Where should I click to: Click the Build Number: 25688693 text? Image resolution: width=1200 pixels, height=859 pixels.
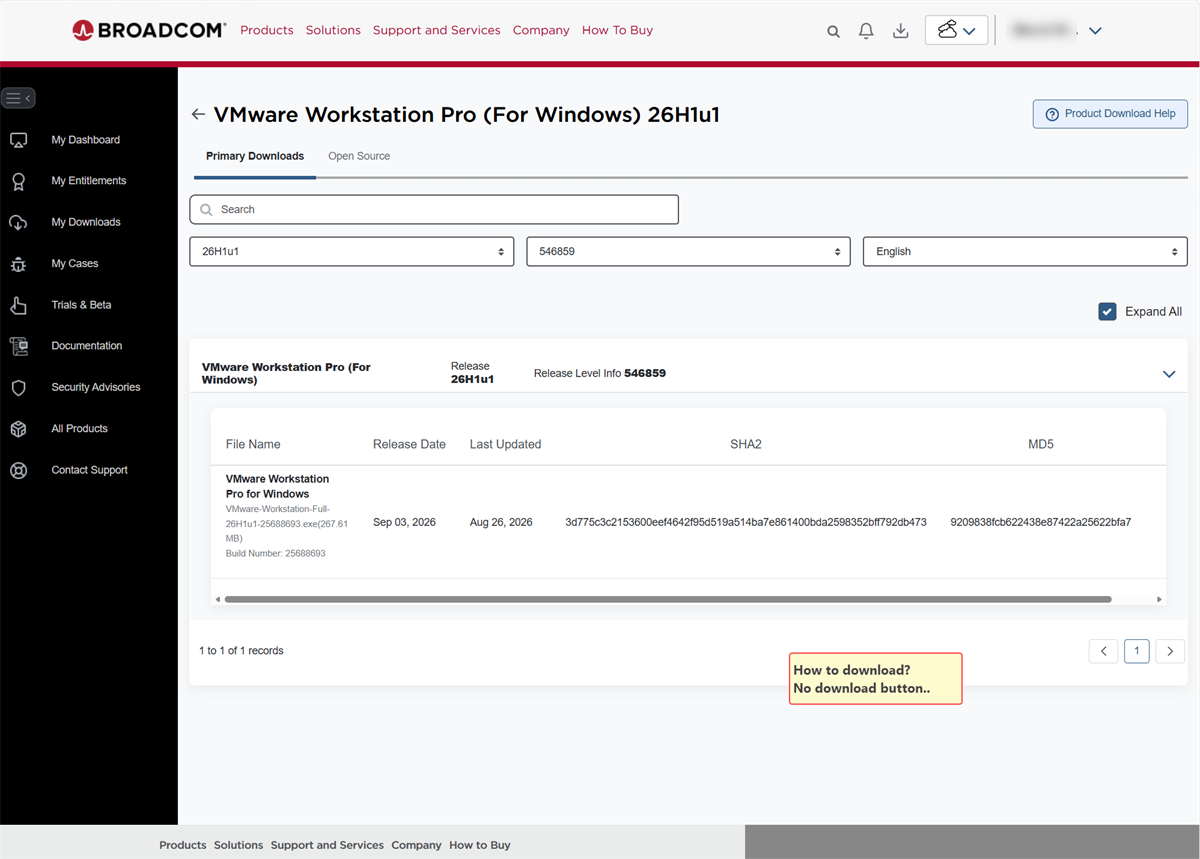click(276, 553)
